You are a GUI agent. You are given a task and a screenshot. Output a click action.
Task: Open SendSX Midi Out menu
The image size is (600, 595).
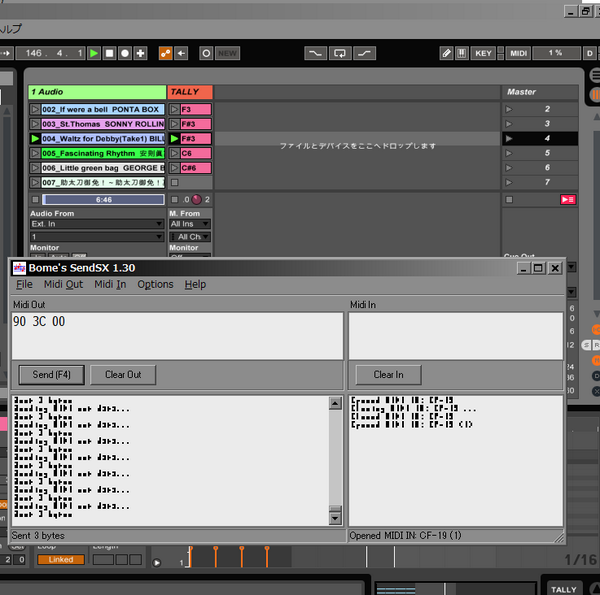[x=64, y=284]
